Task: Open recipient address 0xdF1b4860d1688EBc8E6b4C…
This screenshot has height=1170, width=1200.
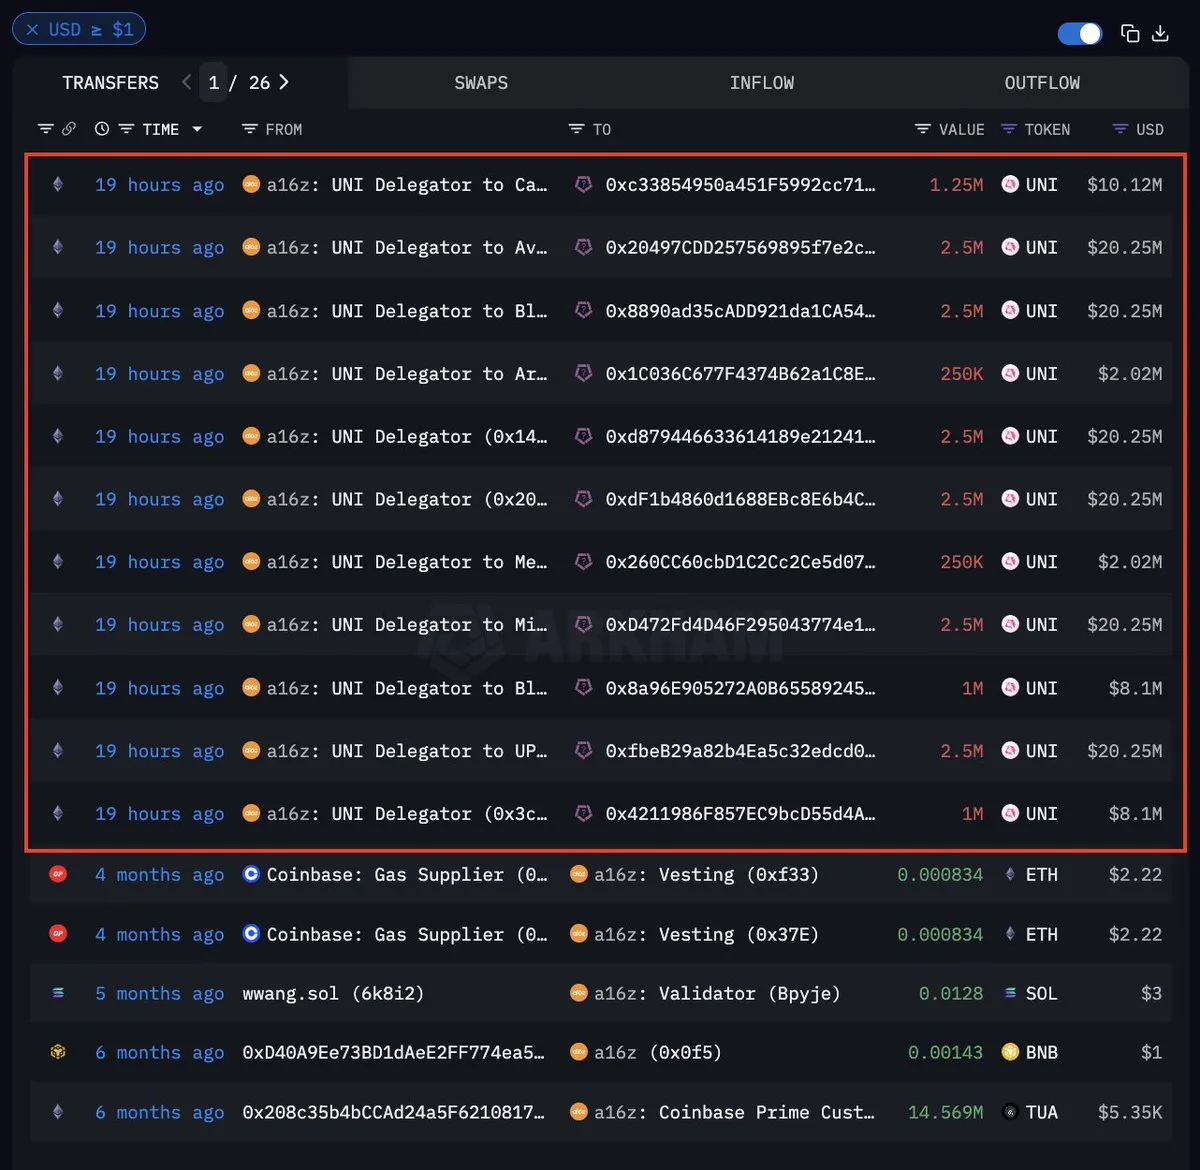Action: (740, 499)
